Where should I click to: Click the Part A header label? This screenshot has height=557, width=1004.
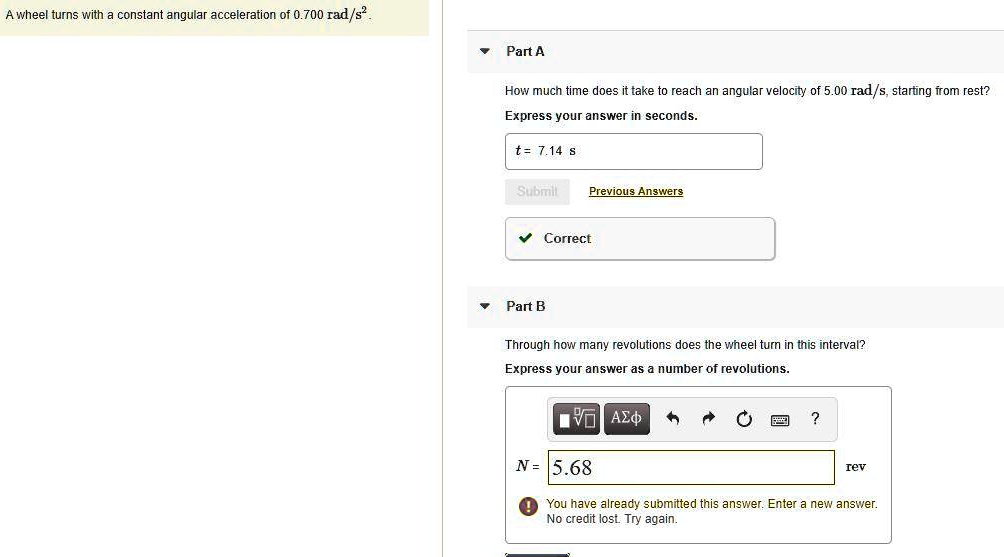[x=525, y=51]
